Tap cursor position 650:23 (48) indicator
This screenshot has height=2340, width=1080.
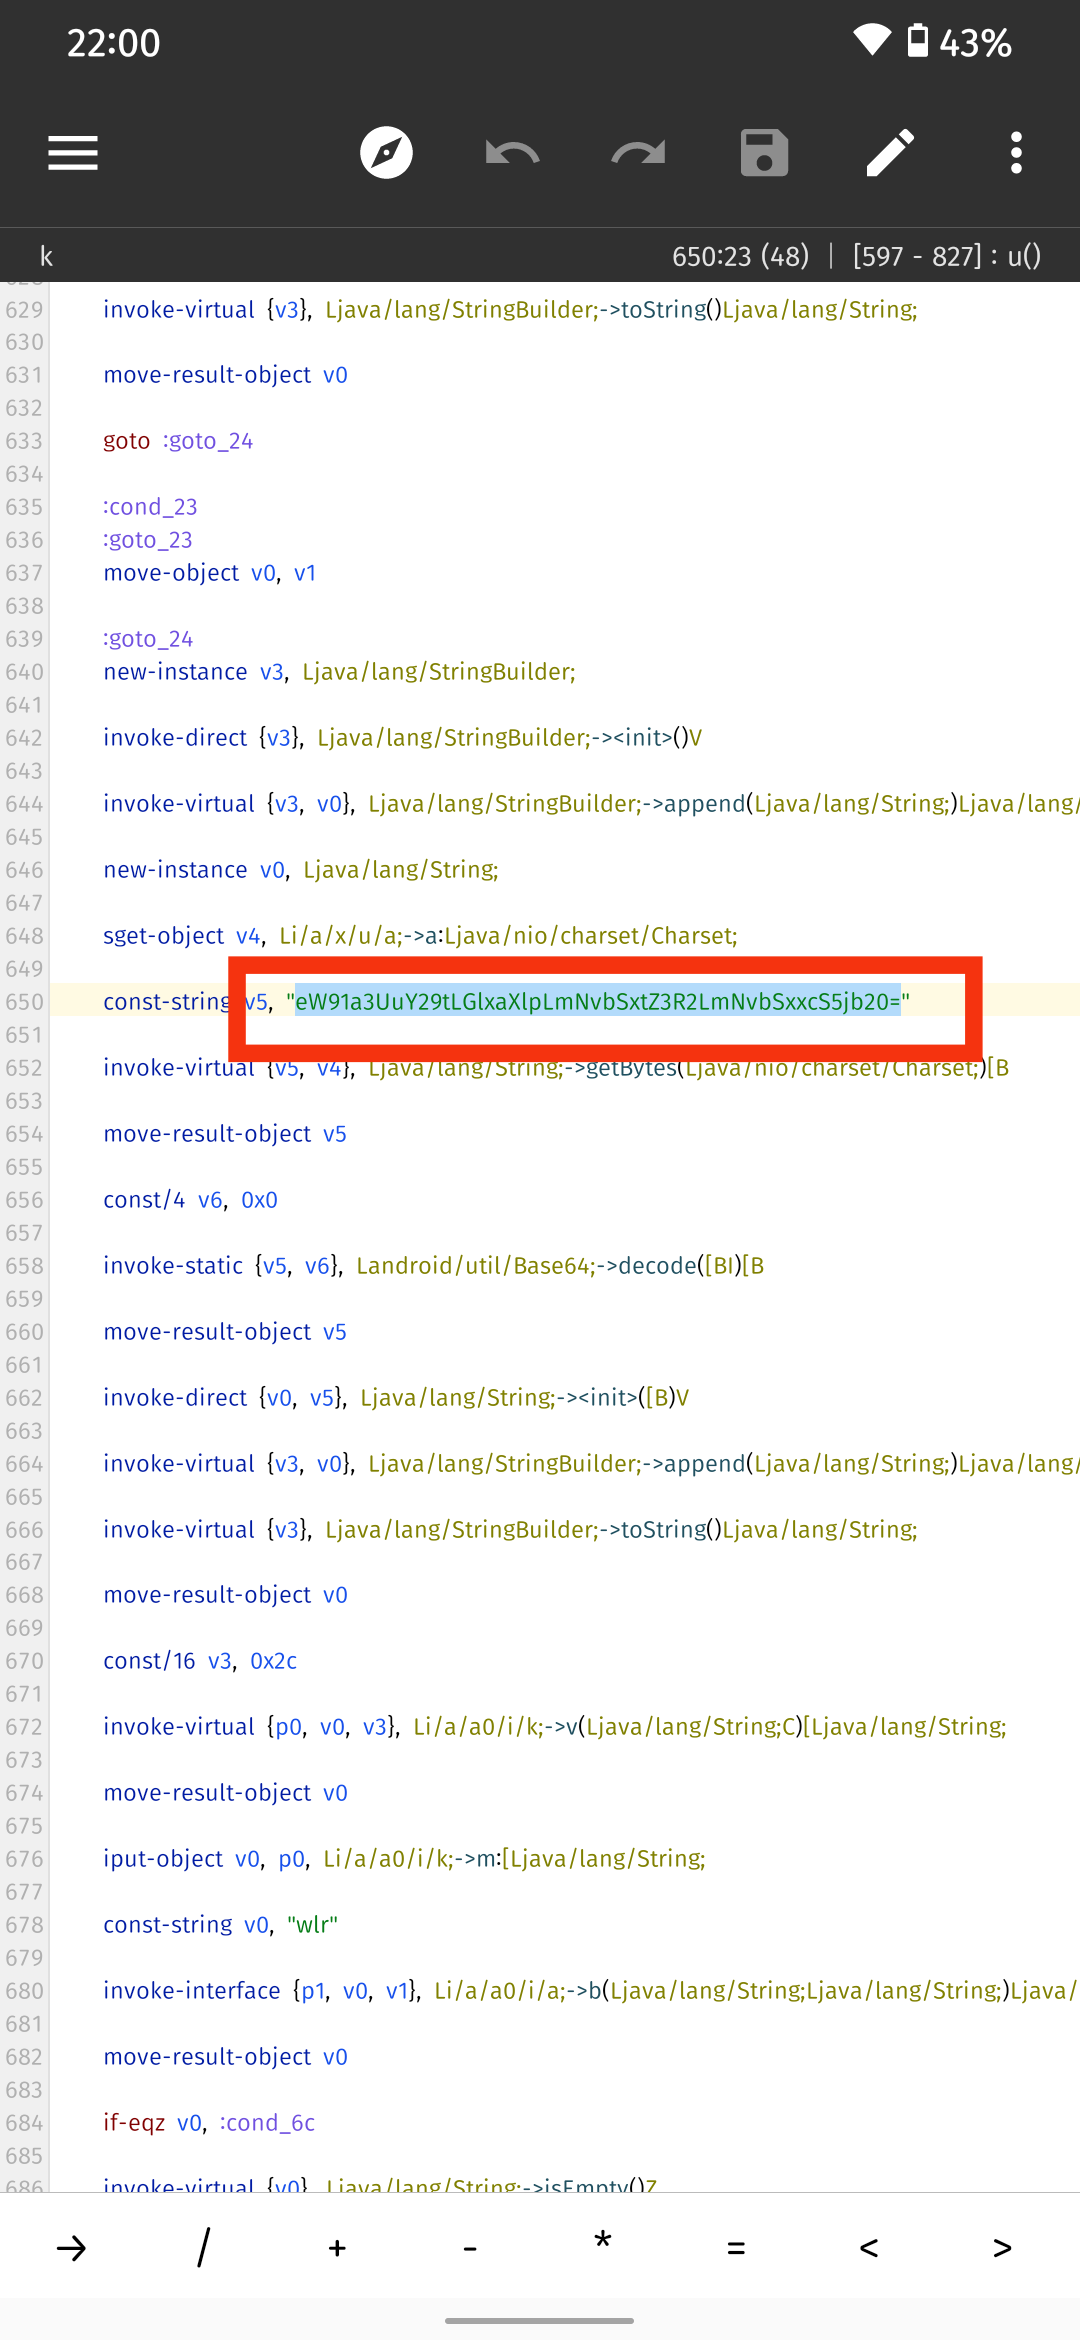point(740,256)
